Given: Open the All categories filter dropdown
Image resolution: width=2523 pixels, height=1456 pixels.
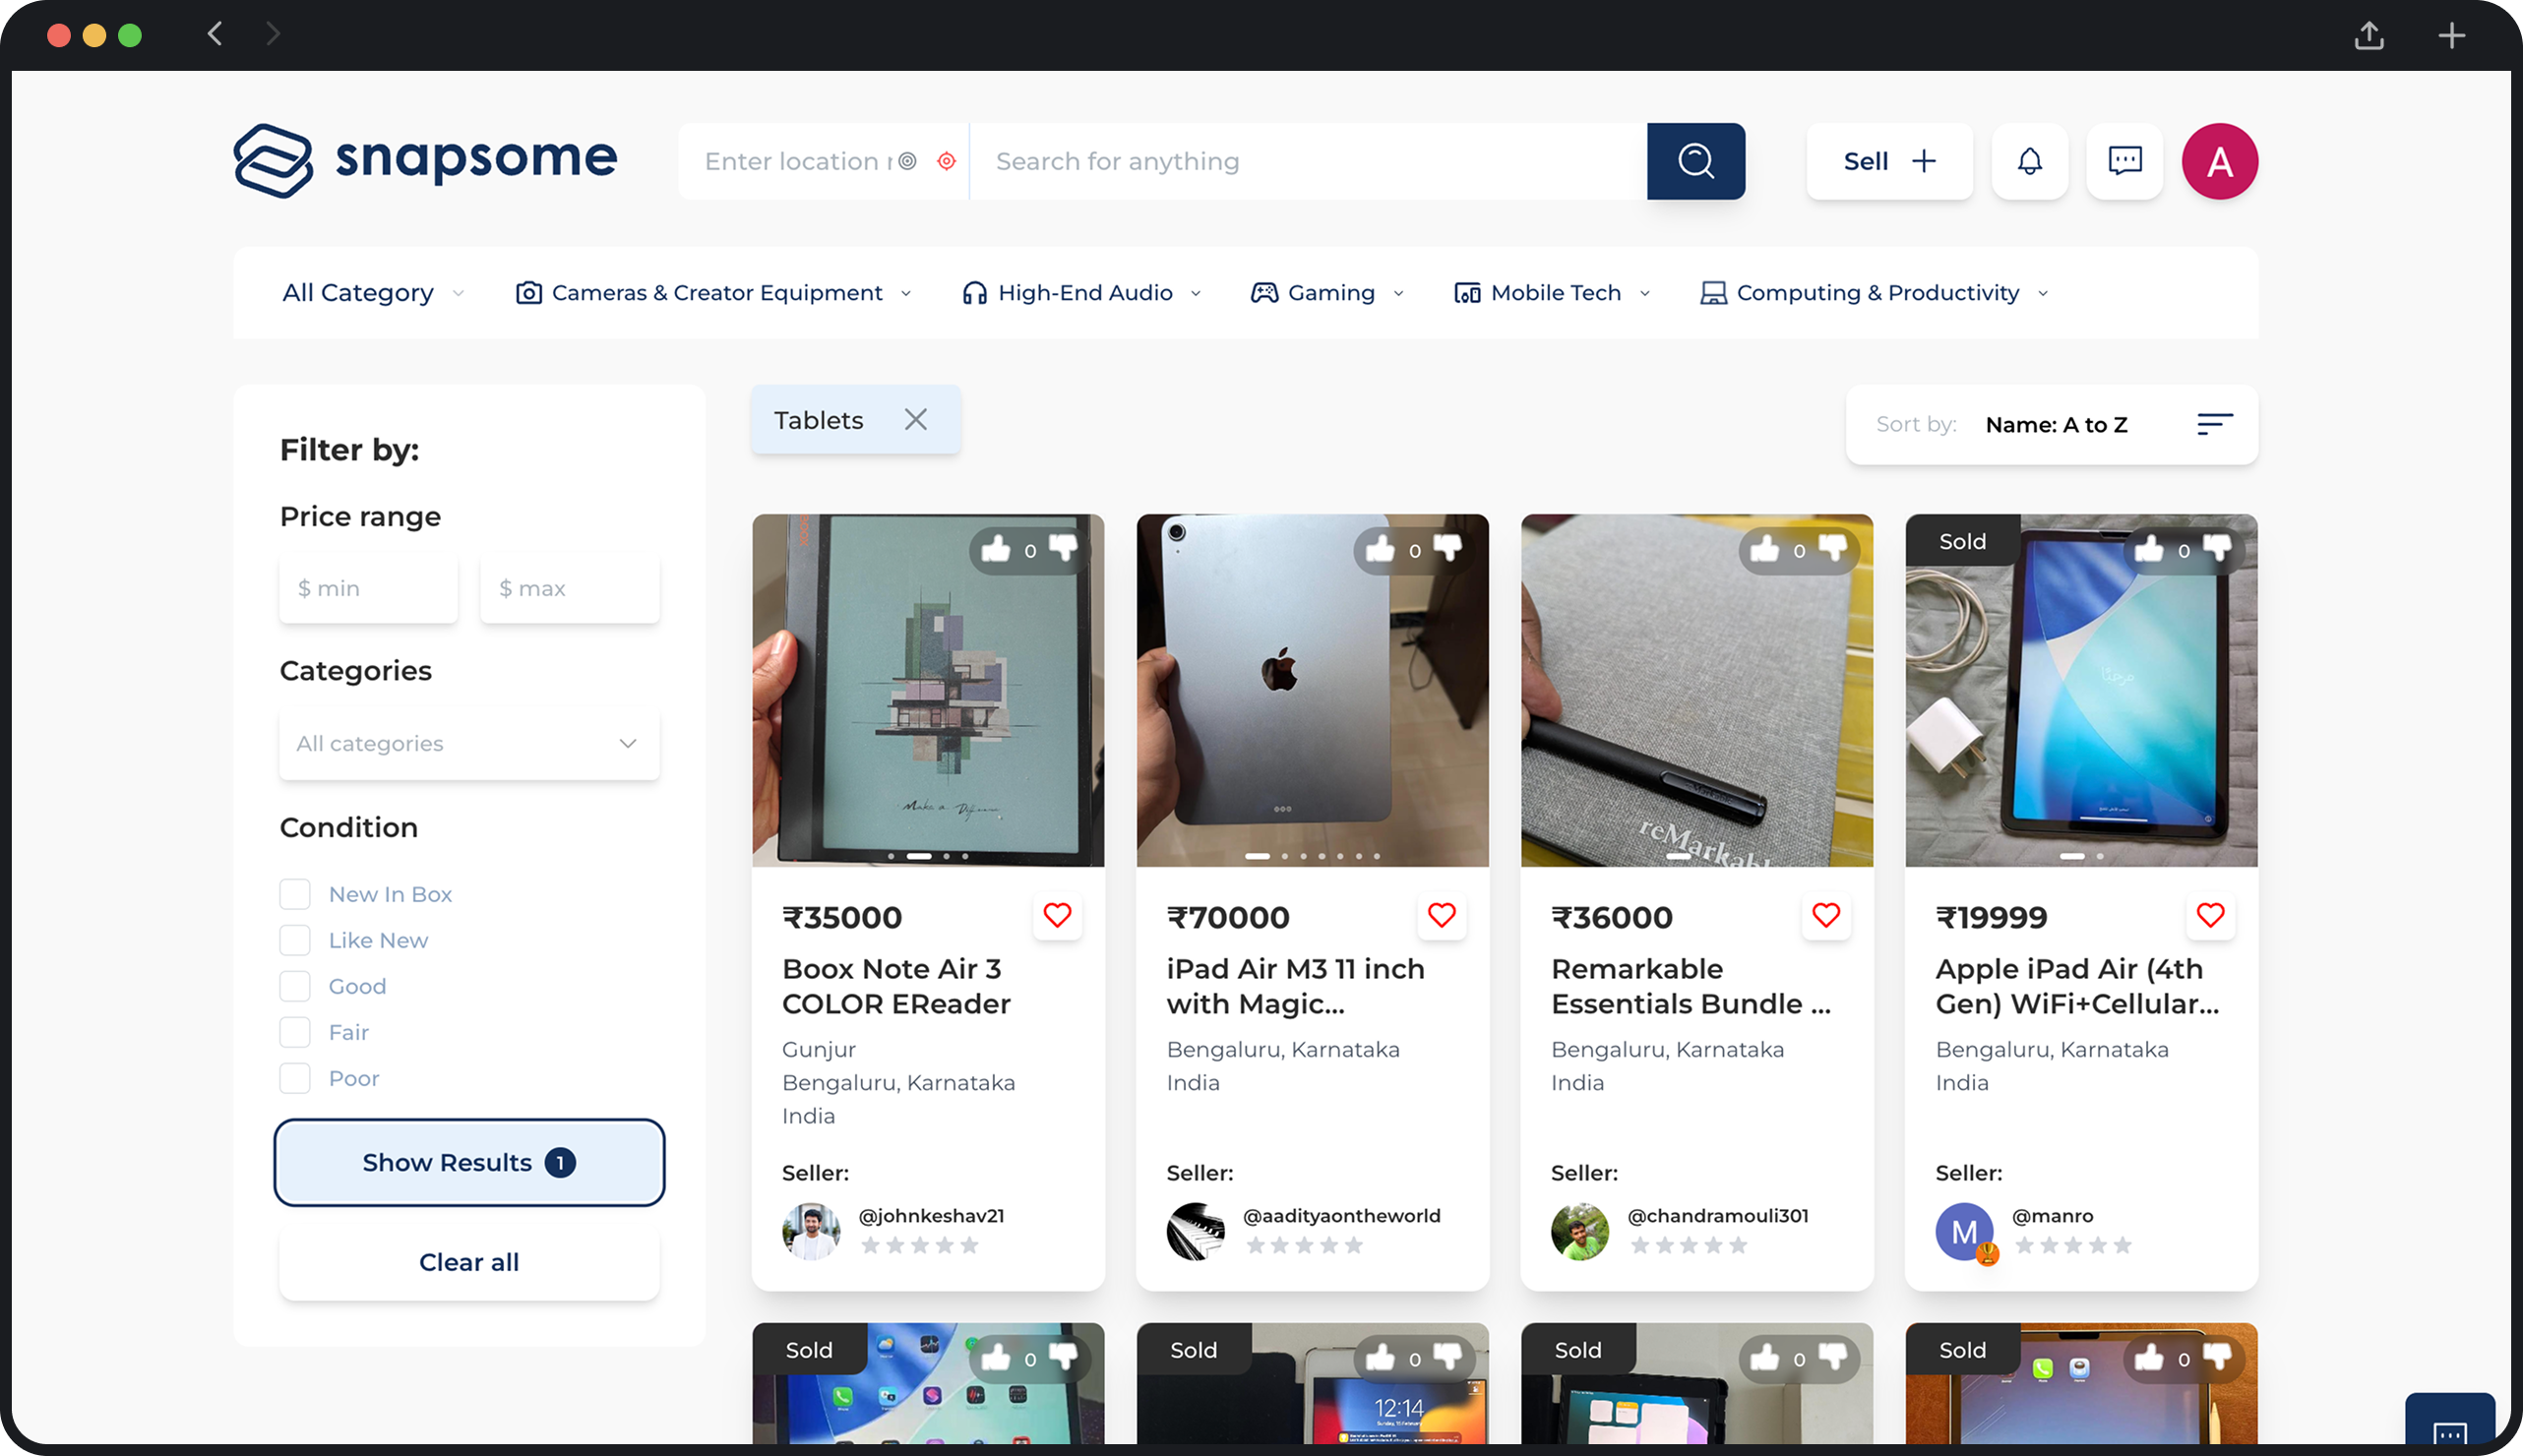Looking at the screenshot, I should (x=469, y=743).
